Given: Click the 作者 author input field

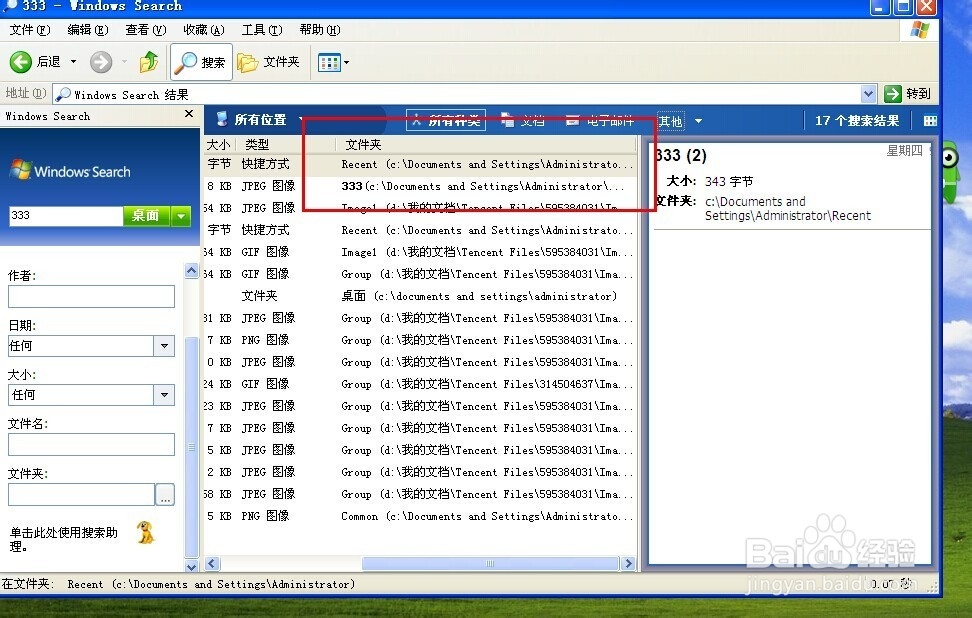Looking at the screenshot, I should pyautogui.click(x=91, y=296).
